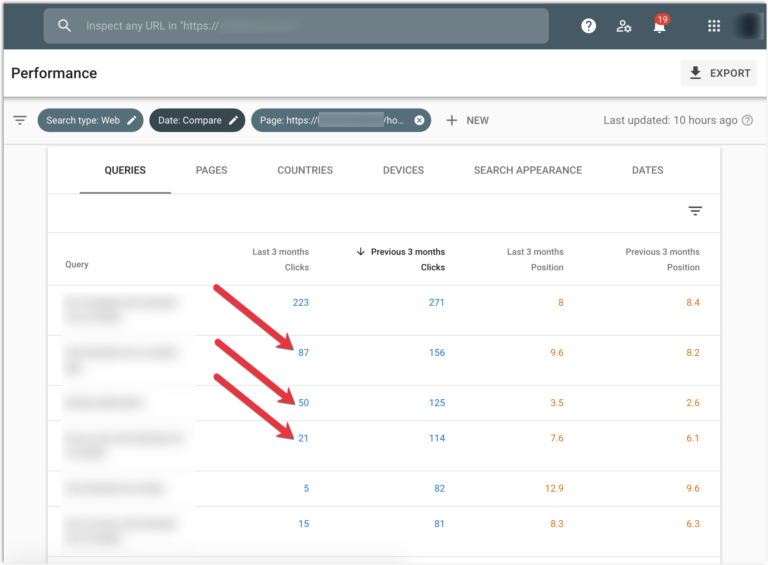Click the 50 clicks value
Screen dimensions: 768x565
304,403
